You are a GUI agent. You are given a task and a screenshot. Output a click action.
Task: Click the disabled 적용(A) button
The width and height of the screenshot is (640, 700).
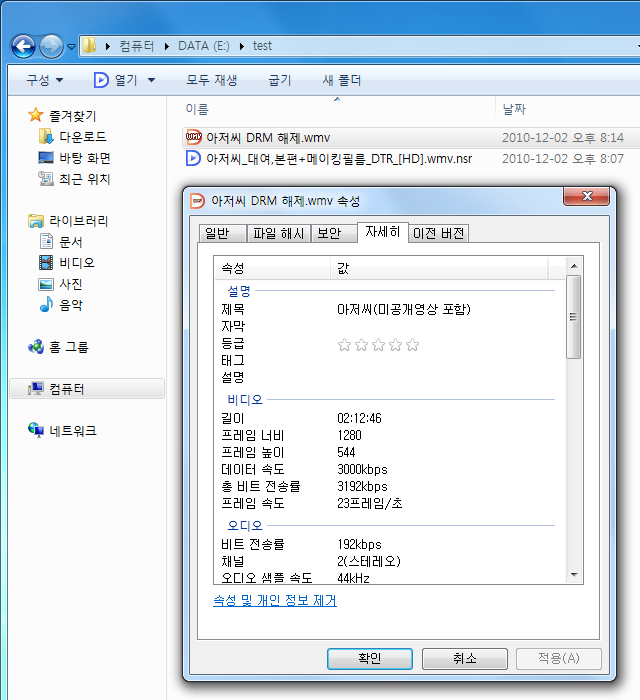point(559,658)
